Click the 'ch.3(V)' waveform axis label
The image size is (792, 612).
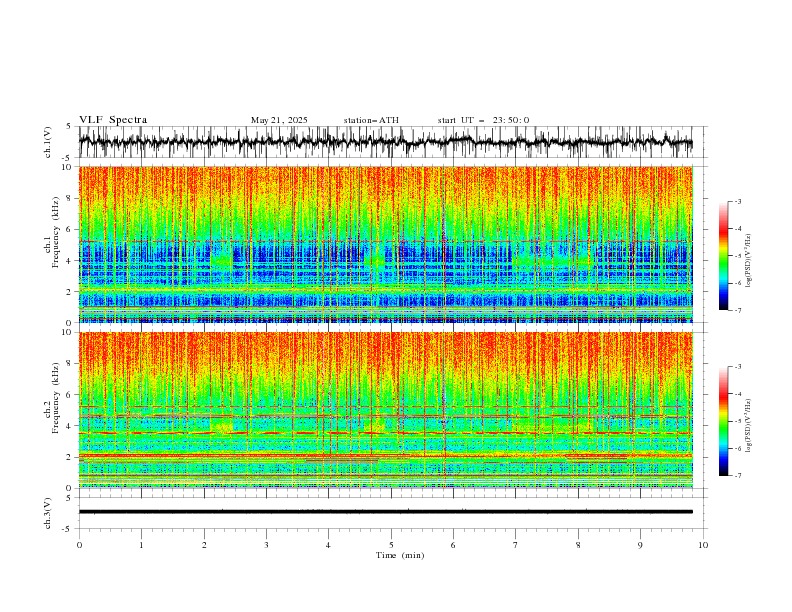tap(48, 513)
